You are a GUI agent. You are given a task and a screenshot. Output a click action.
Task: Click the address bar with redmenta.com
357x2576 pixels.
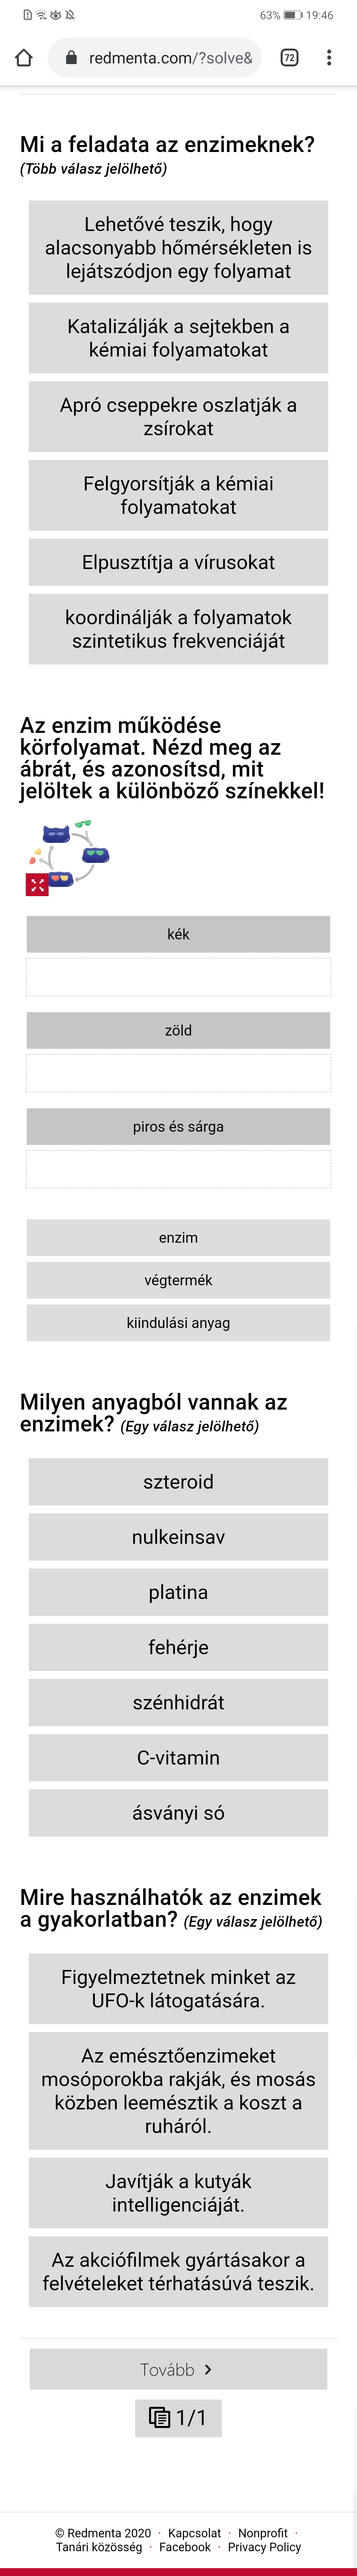tap(160, 58)
